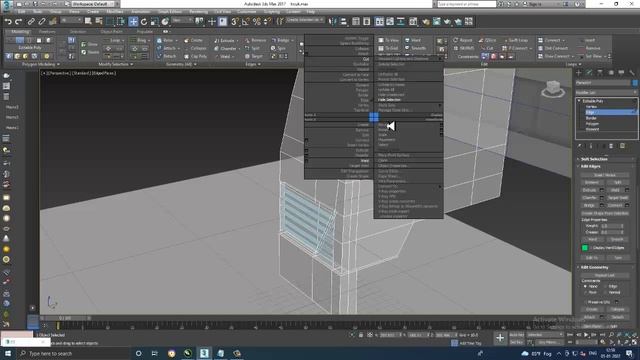Open the Modify command panel tab
This screenshot has width=640, height=360.
(589, 73)
